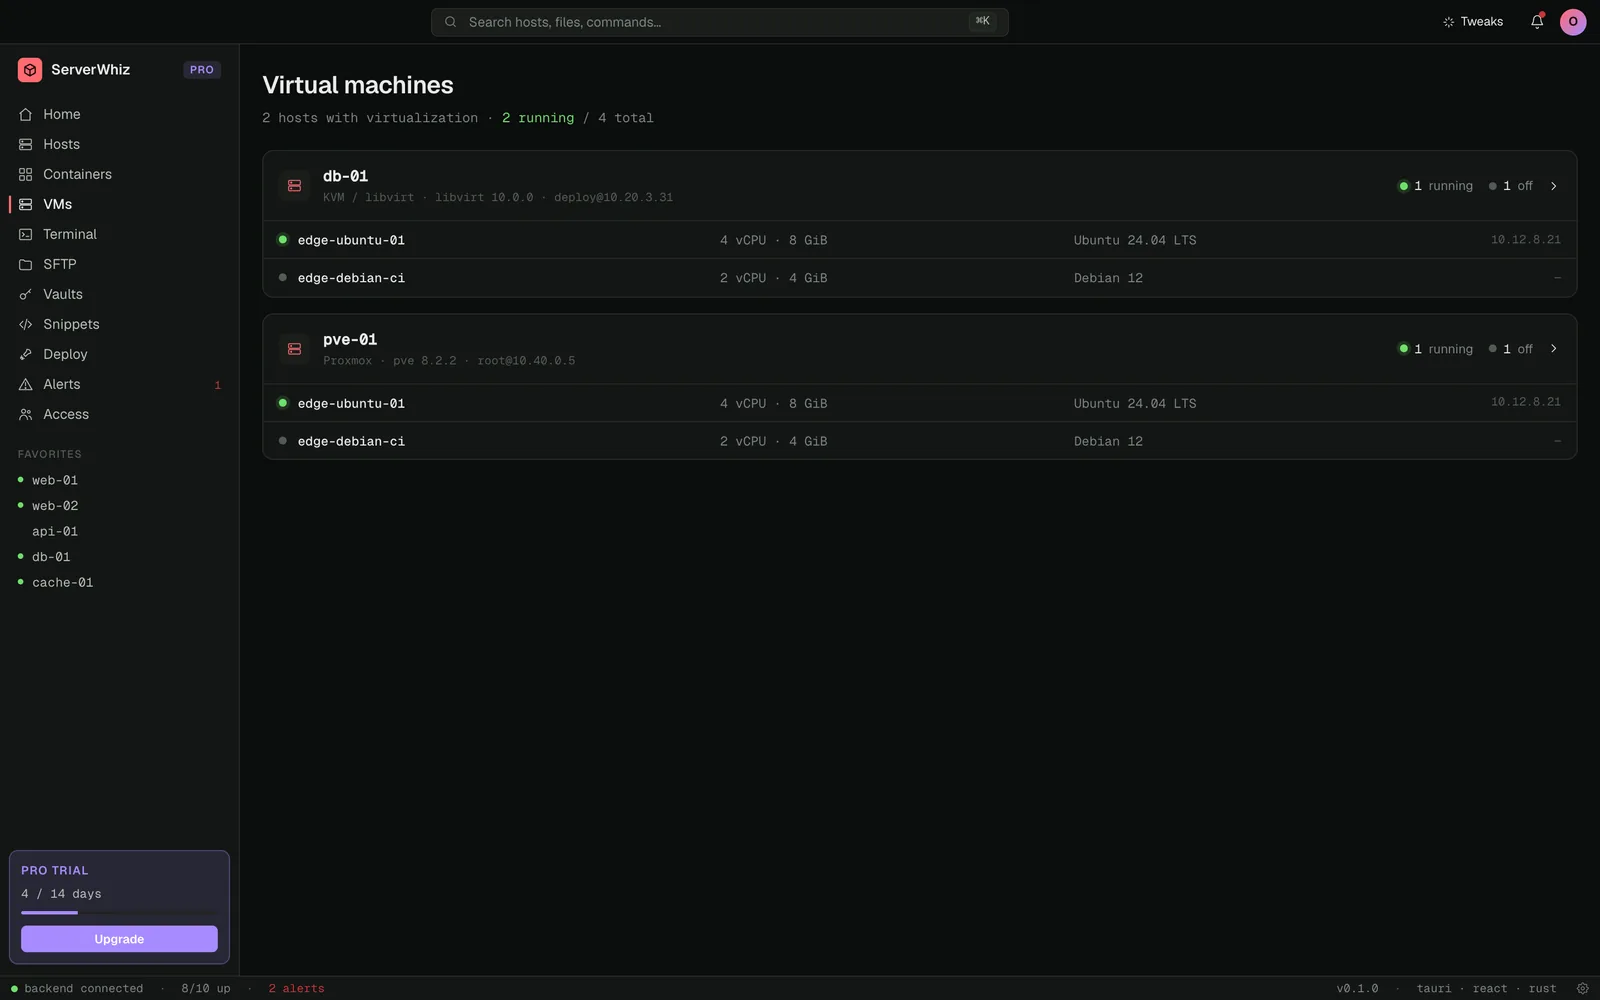1600x1000 pixels.
Task: Click the Containers grid icon
Action: (x=26, y=174)
